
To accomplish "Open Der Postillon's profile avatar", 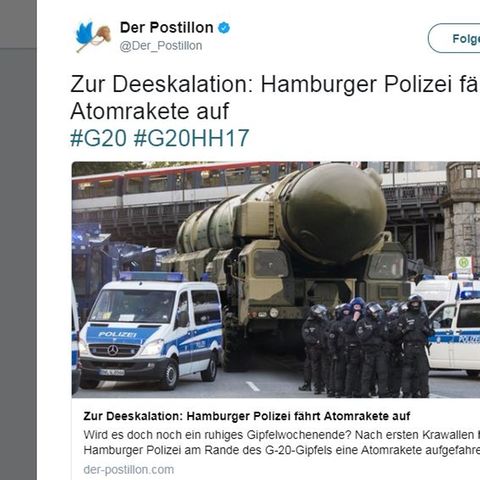I will 93,37.
